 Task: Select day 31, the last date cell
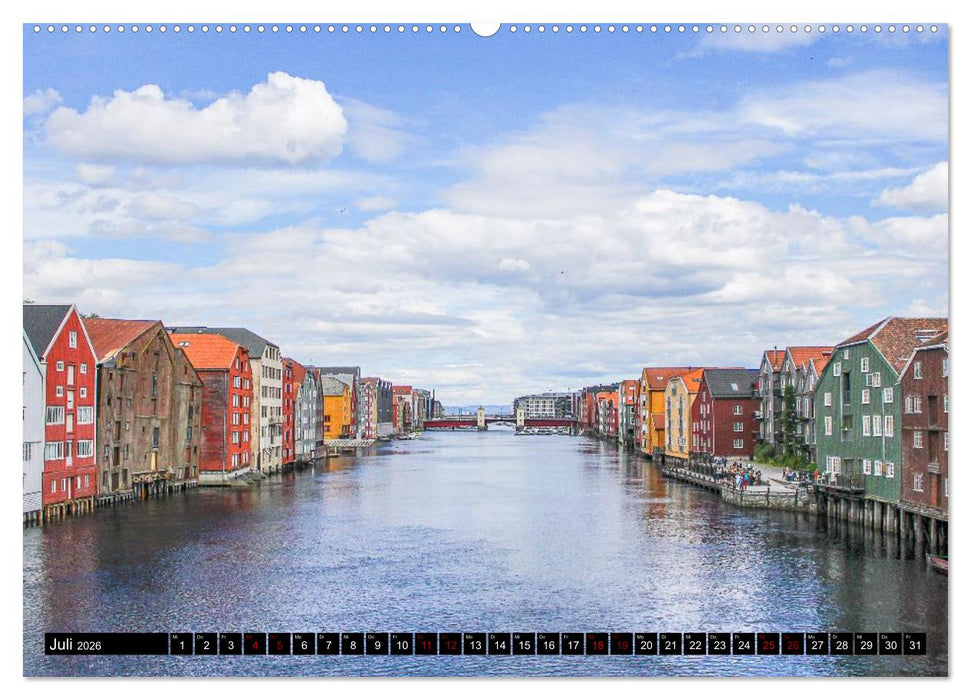coord(914,645)
